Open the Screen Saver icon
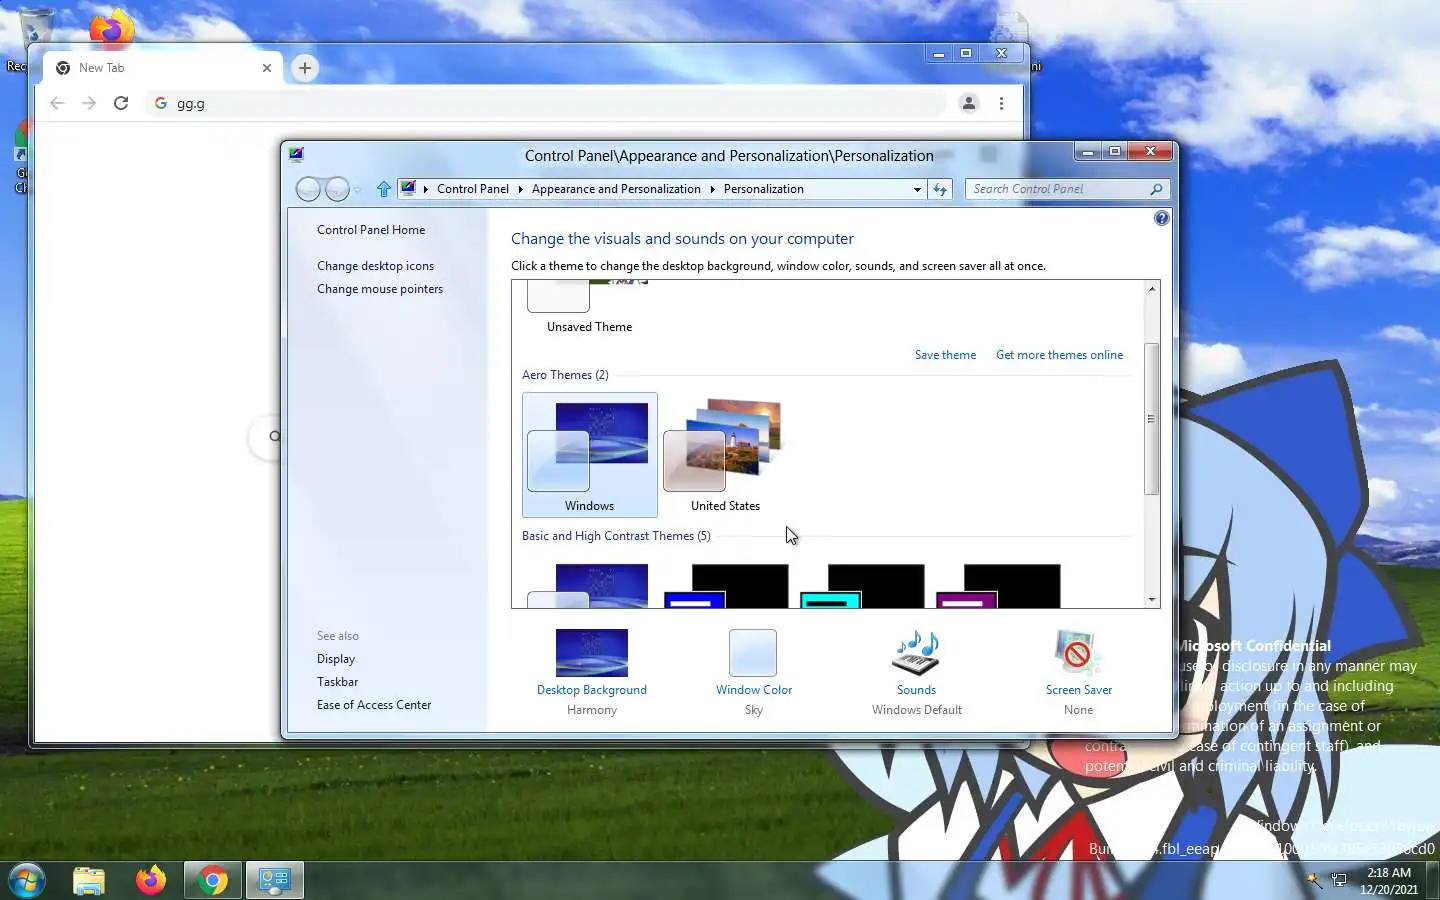 [1078, 653]
